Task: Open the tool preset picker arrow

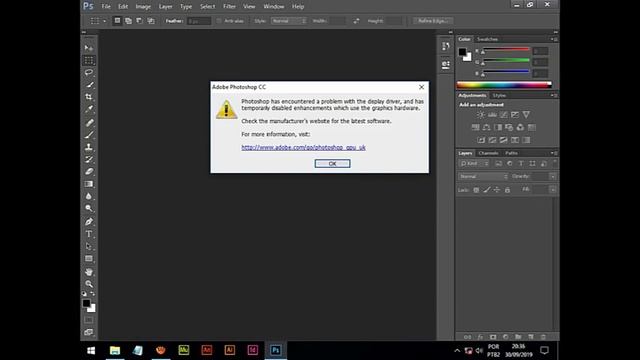Action: pyautogui.click(x=104, y=21)
